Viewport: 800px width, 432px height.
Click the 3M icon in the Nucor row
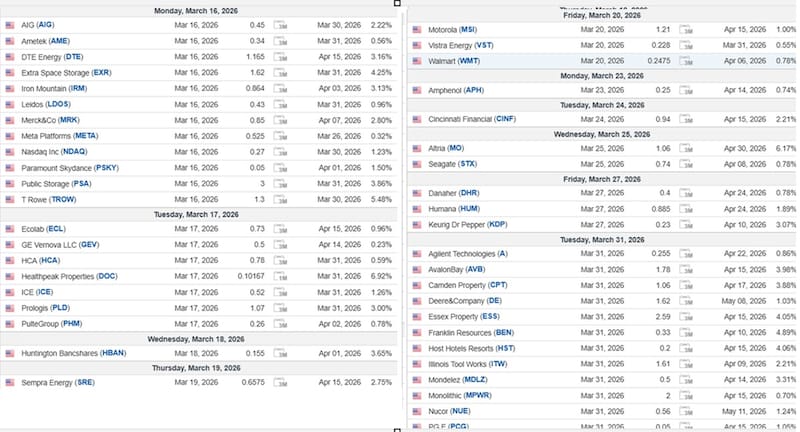pyautogui.click(x=686, y=411)
